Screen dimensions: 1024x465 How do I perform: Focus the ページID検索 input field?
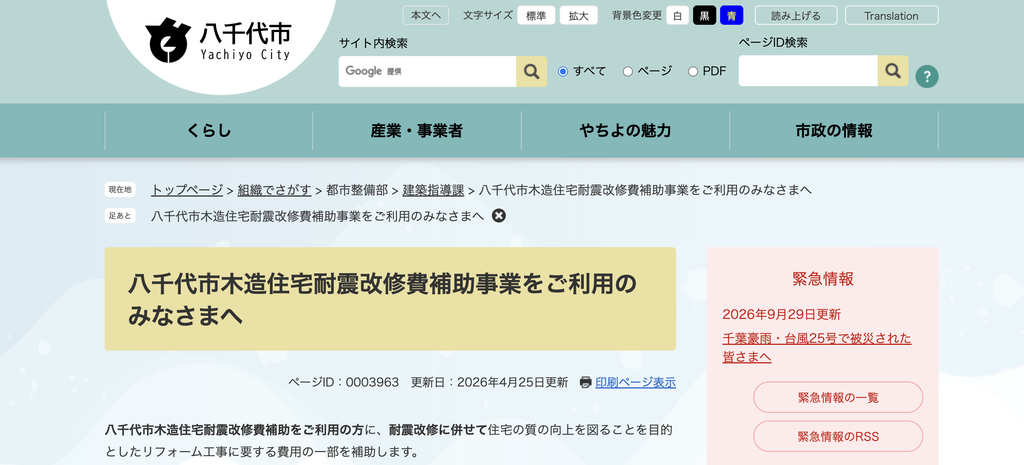pos(808,71)
